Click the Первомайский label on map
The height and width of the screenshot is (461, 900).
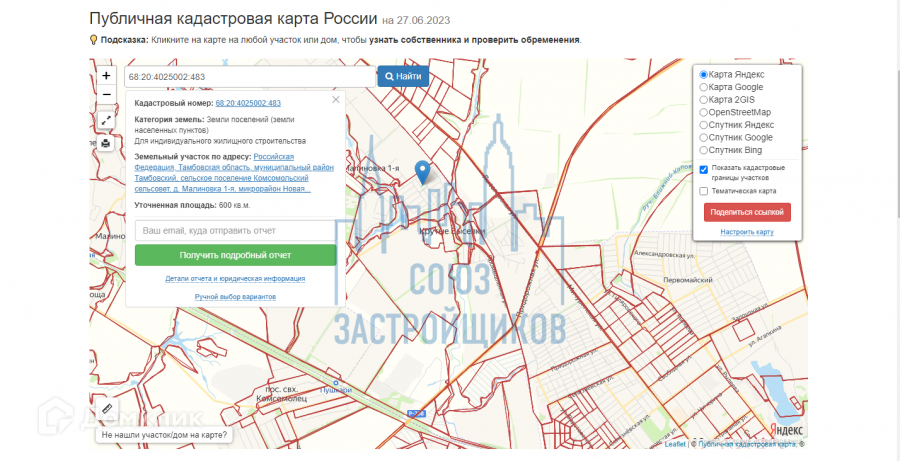point(687,280)
